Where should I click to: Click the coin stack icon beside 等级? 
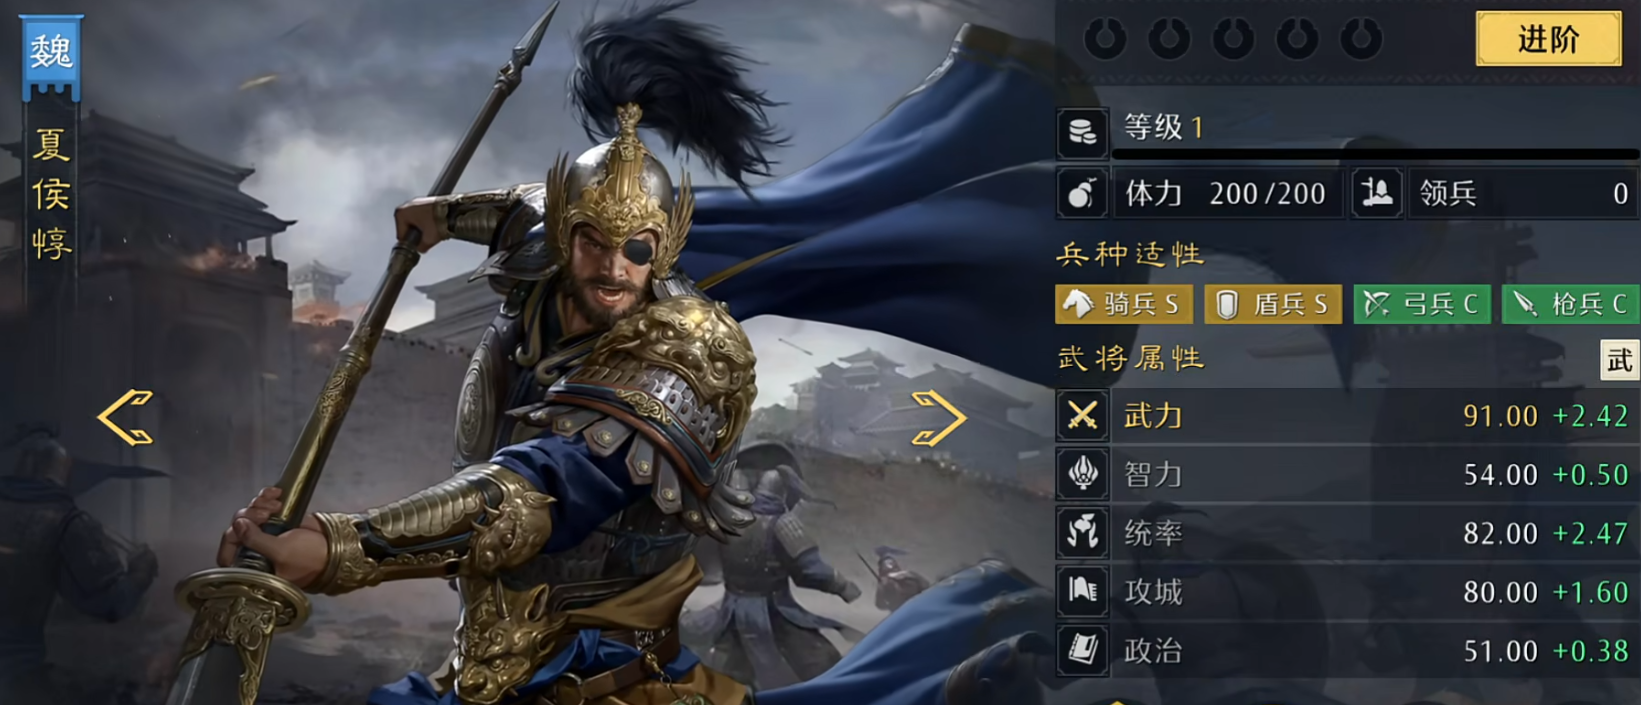1082,132
